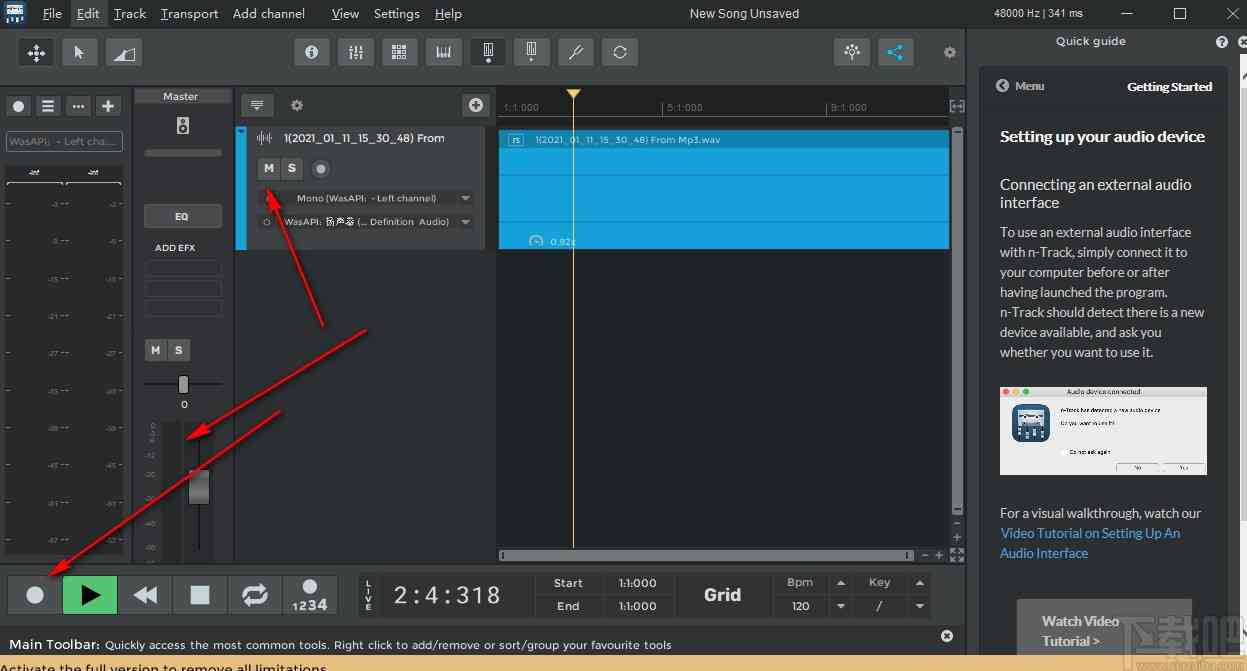Open the song info panel

311,52
